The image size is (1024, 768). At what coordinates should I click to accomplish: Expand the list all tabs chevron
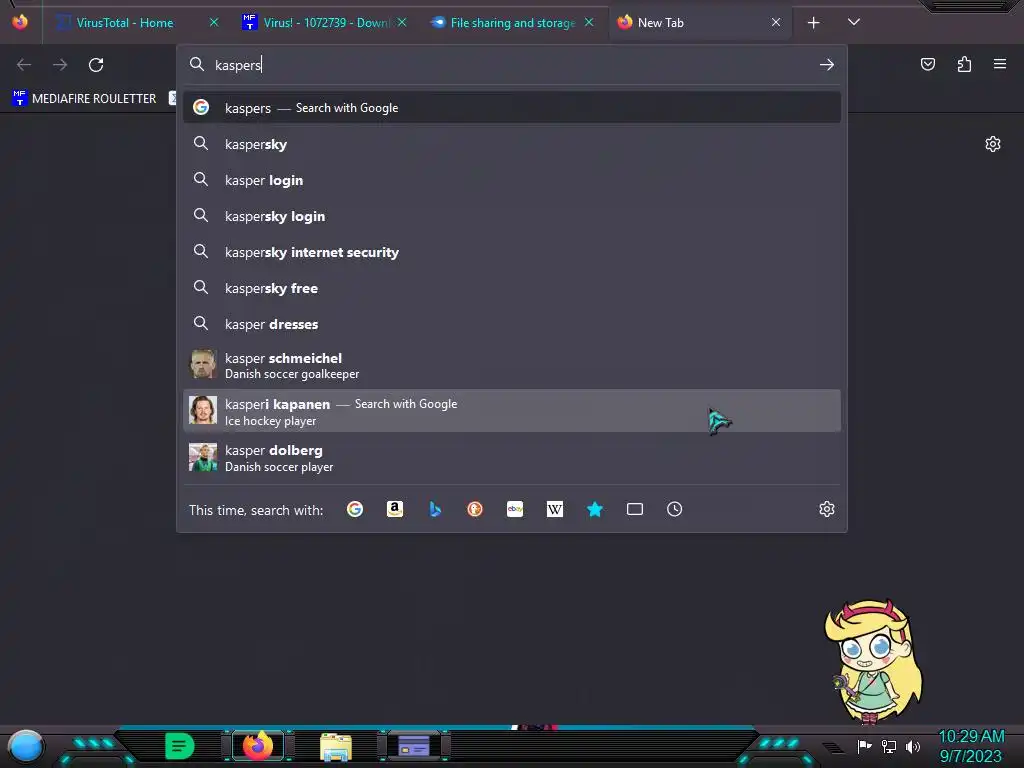tap(854, 22)
